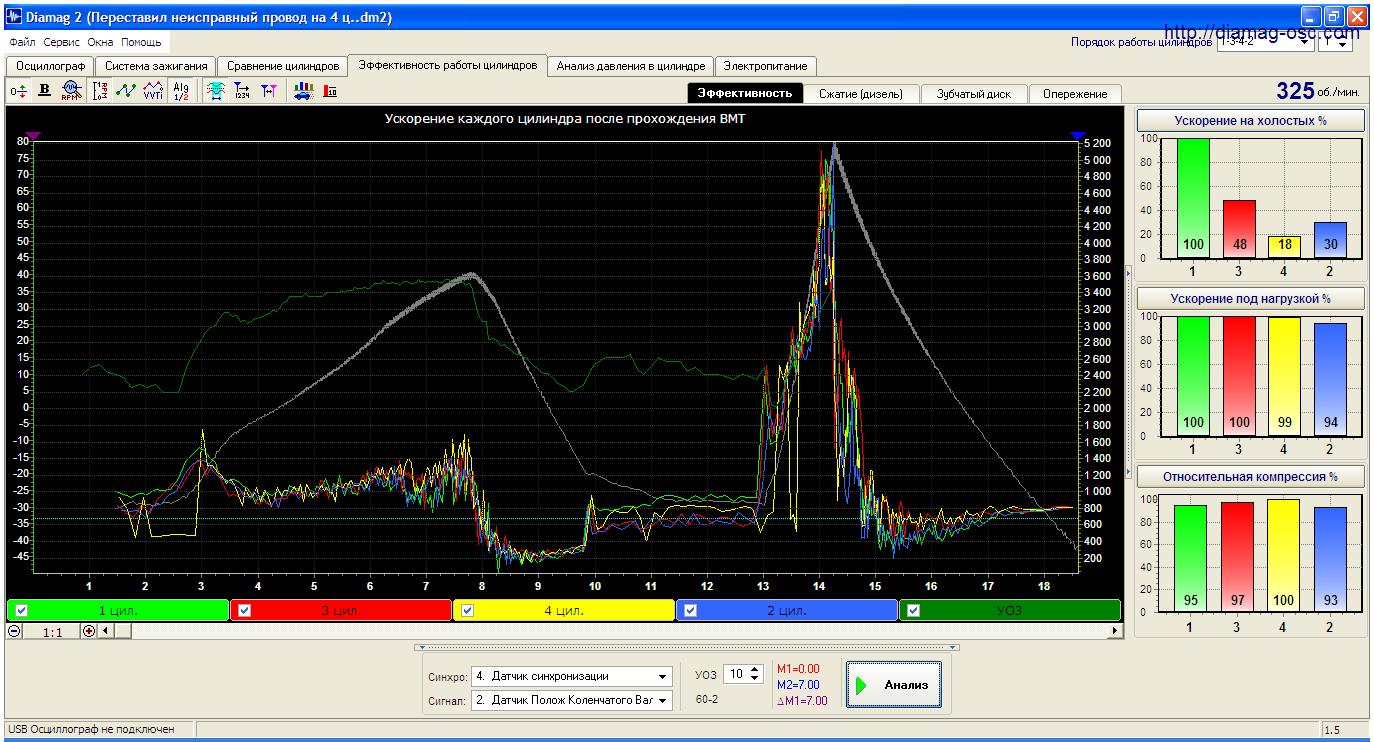The image size is (1374, 742).
Task: Click the green 1 цил. legend bar
Action: click(118, 610)
